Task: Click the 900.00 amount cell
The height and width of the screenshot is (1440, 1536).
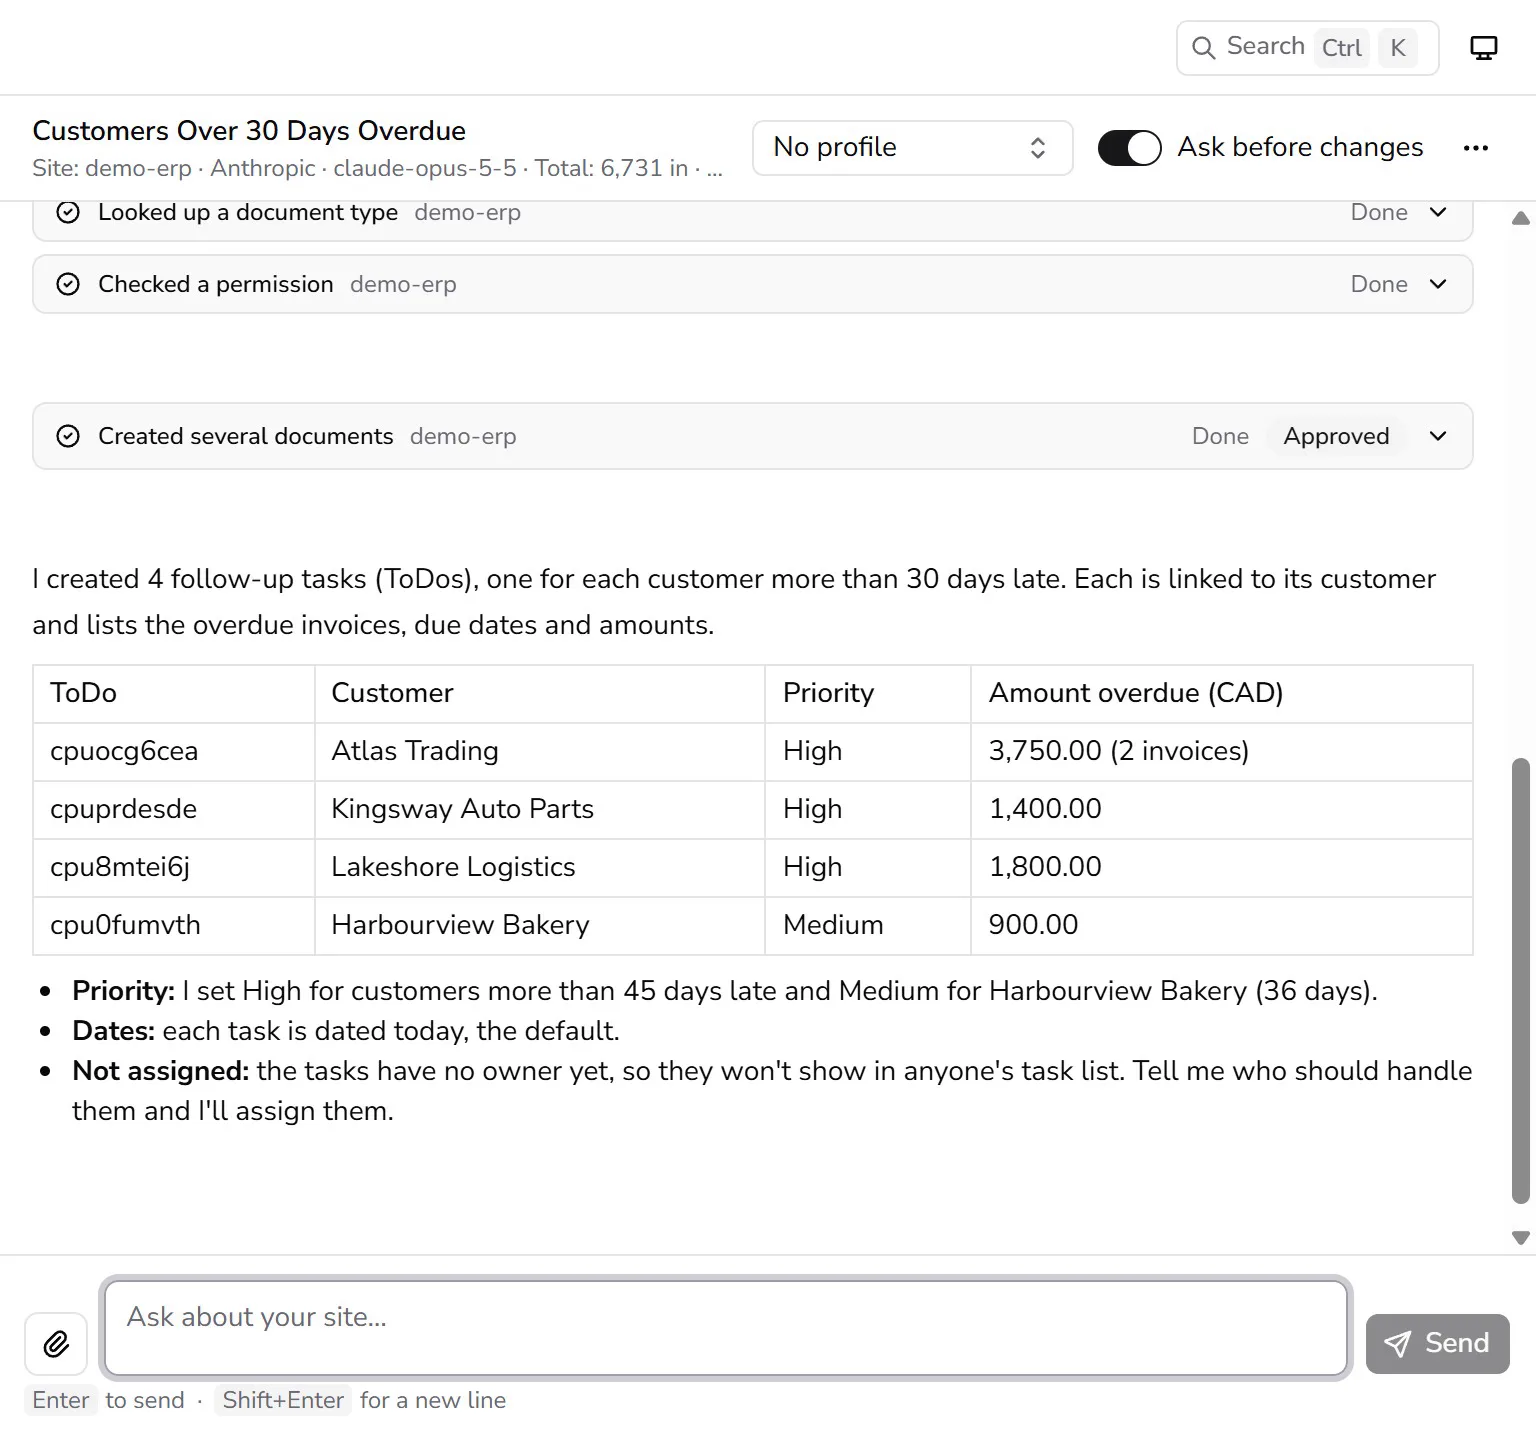Action: click(1222, 926)
